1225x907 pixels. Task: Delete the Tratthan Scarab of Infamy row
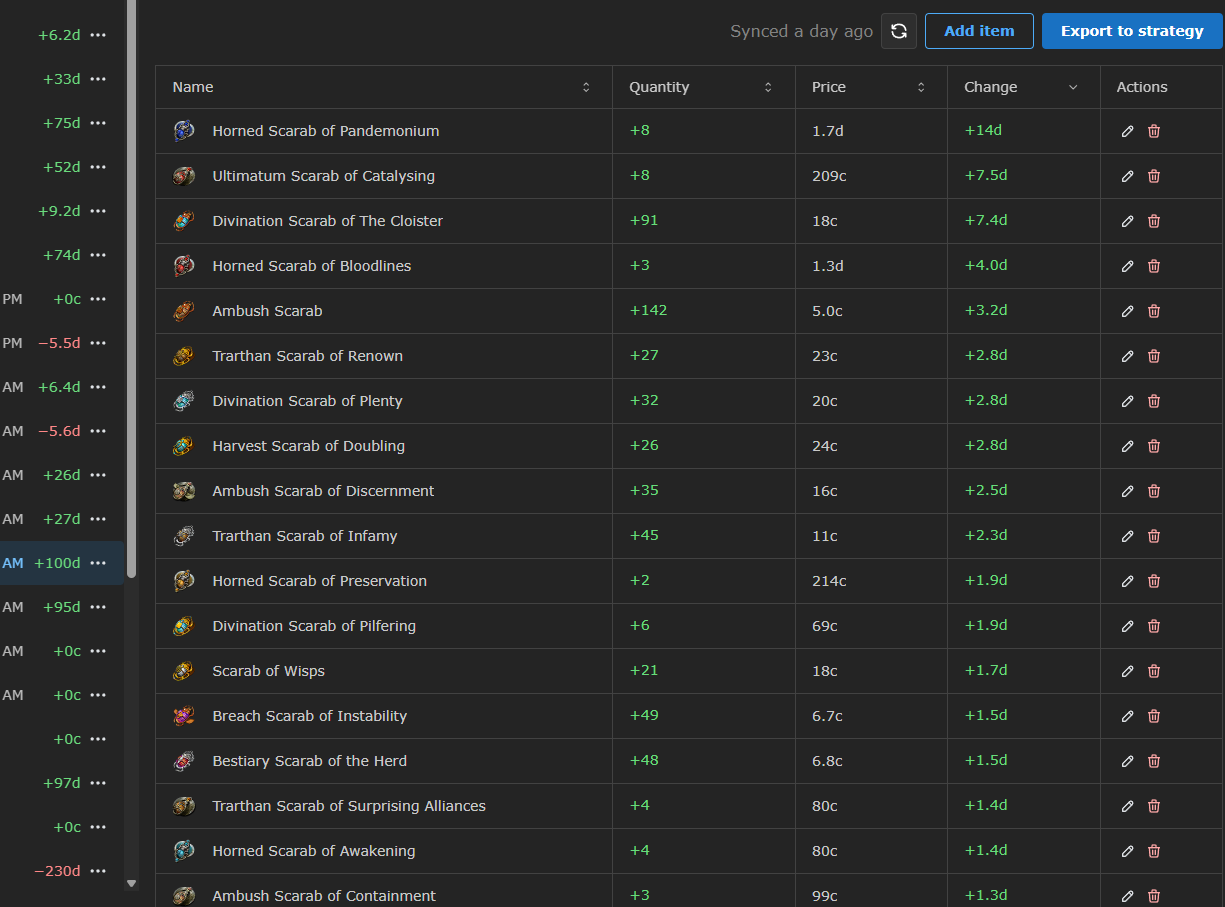[1154, 536]
